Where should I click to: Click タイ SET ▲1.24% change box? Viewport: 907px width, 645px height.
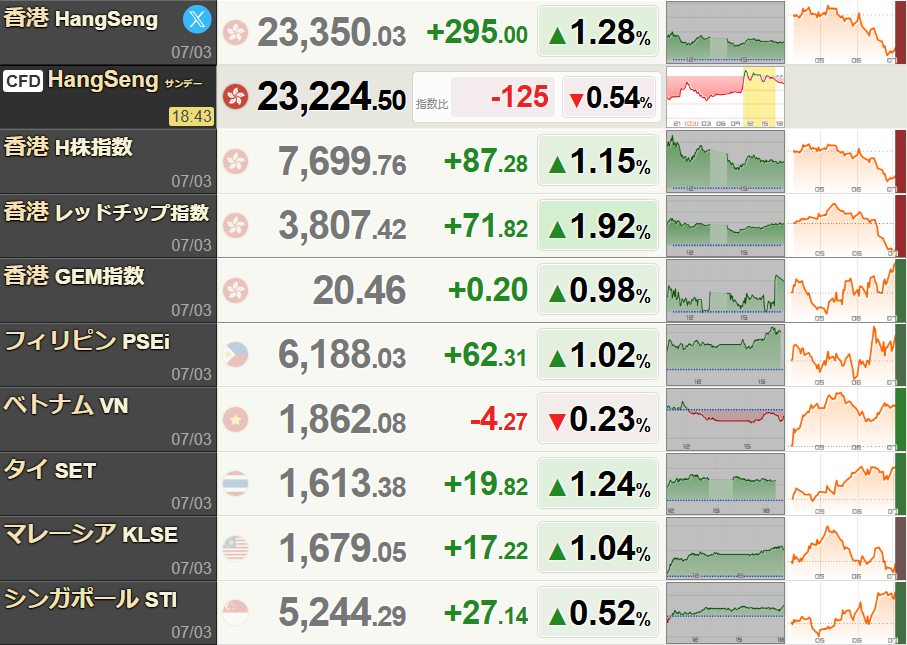598,483
